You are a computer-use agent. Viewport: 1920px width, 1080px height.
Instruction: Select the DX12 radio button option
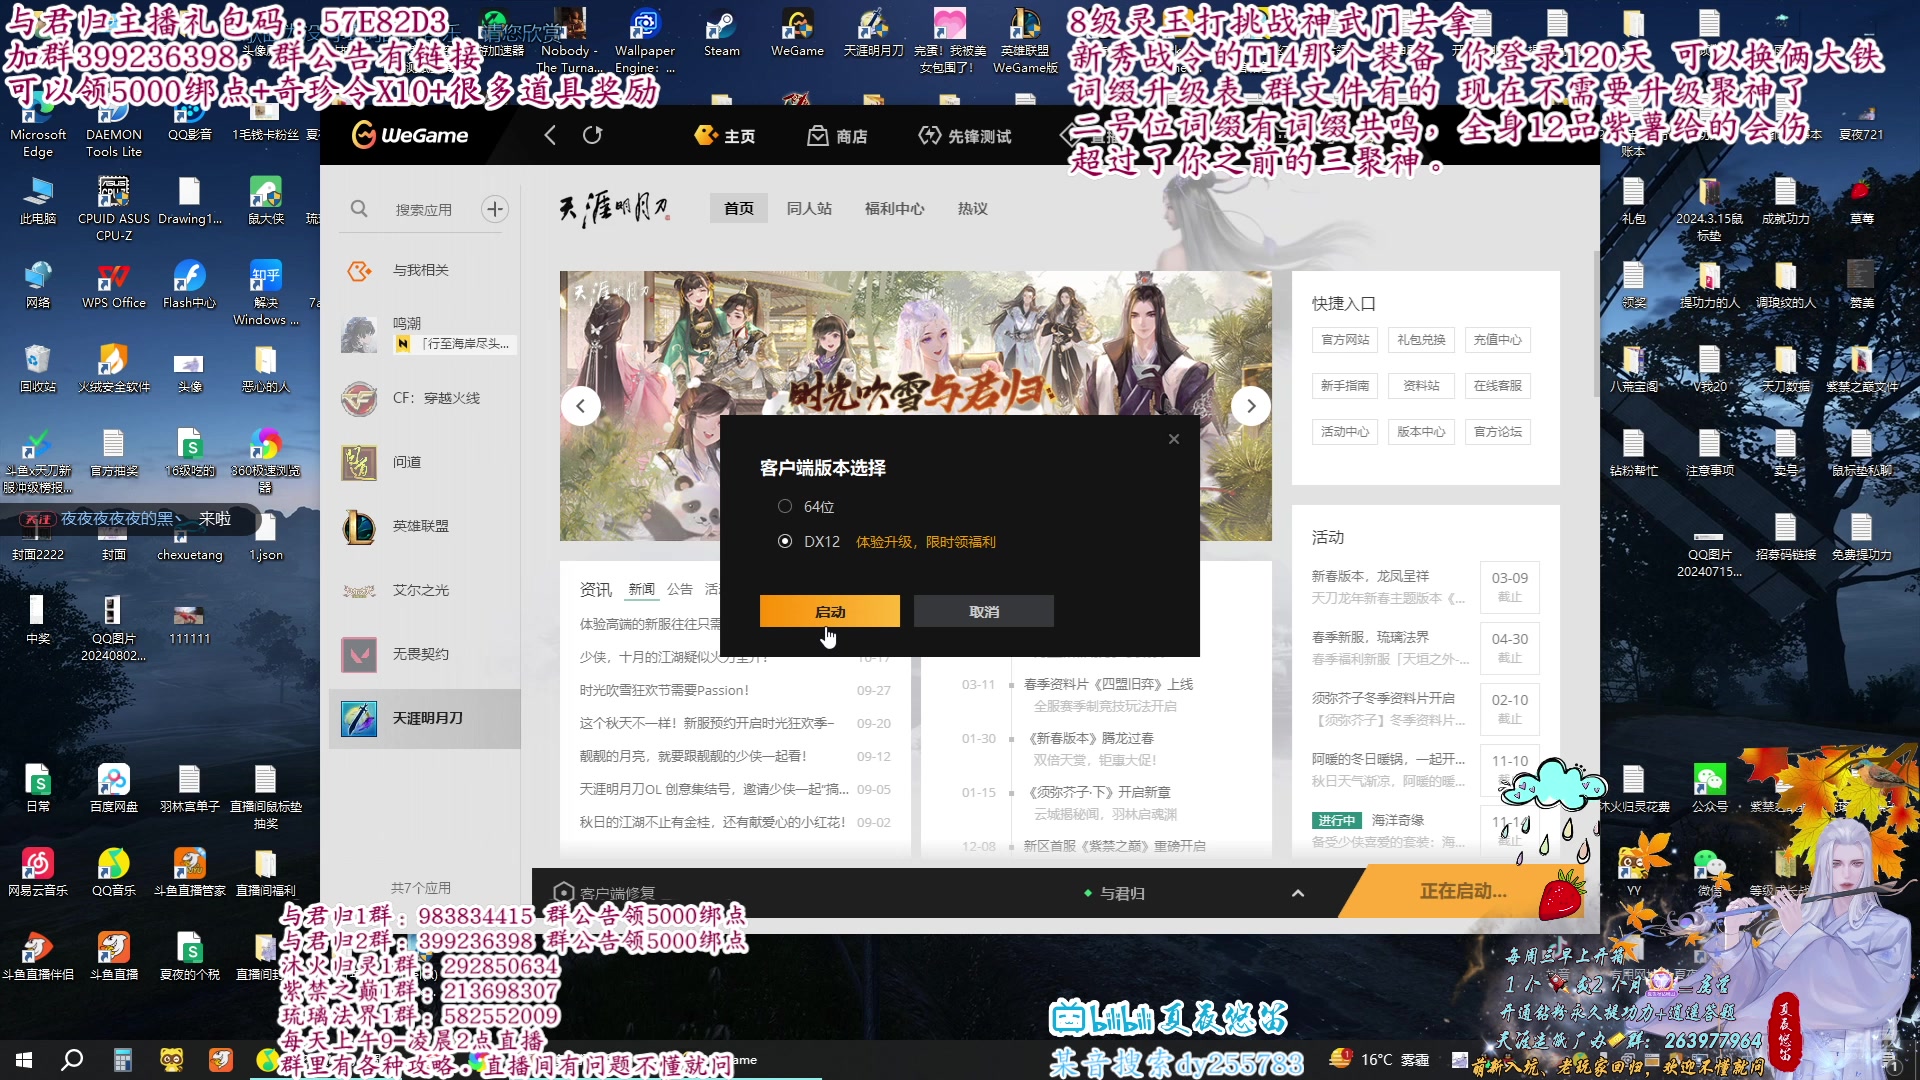click(786, 541)
